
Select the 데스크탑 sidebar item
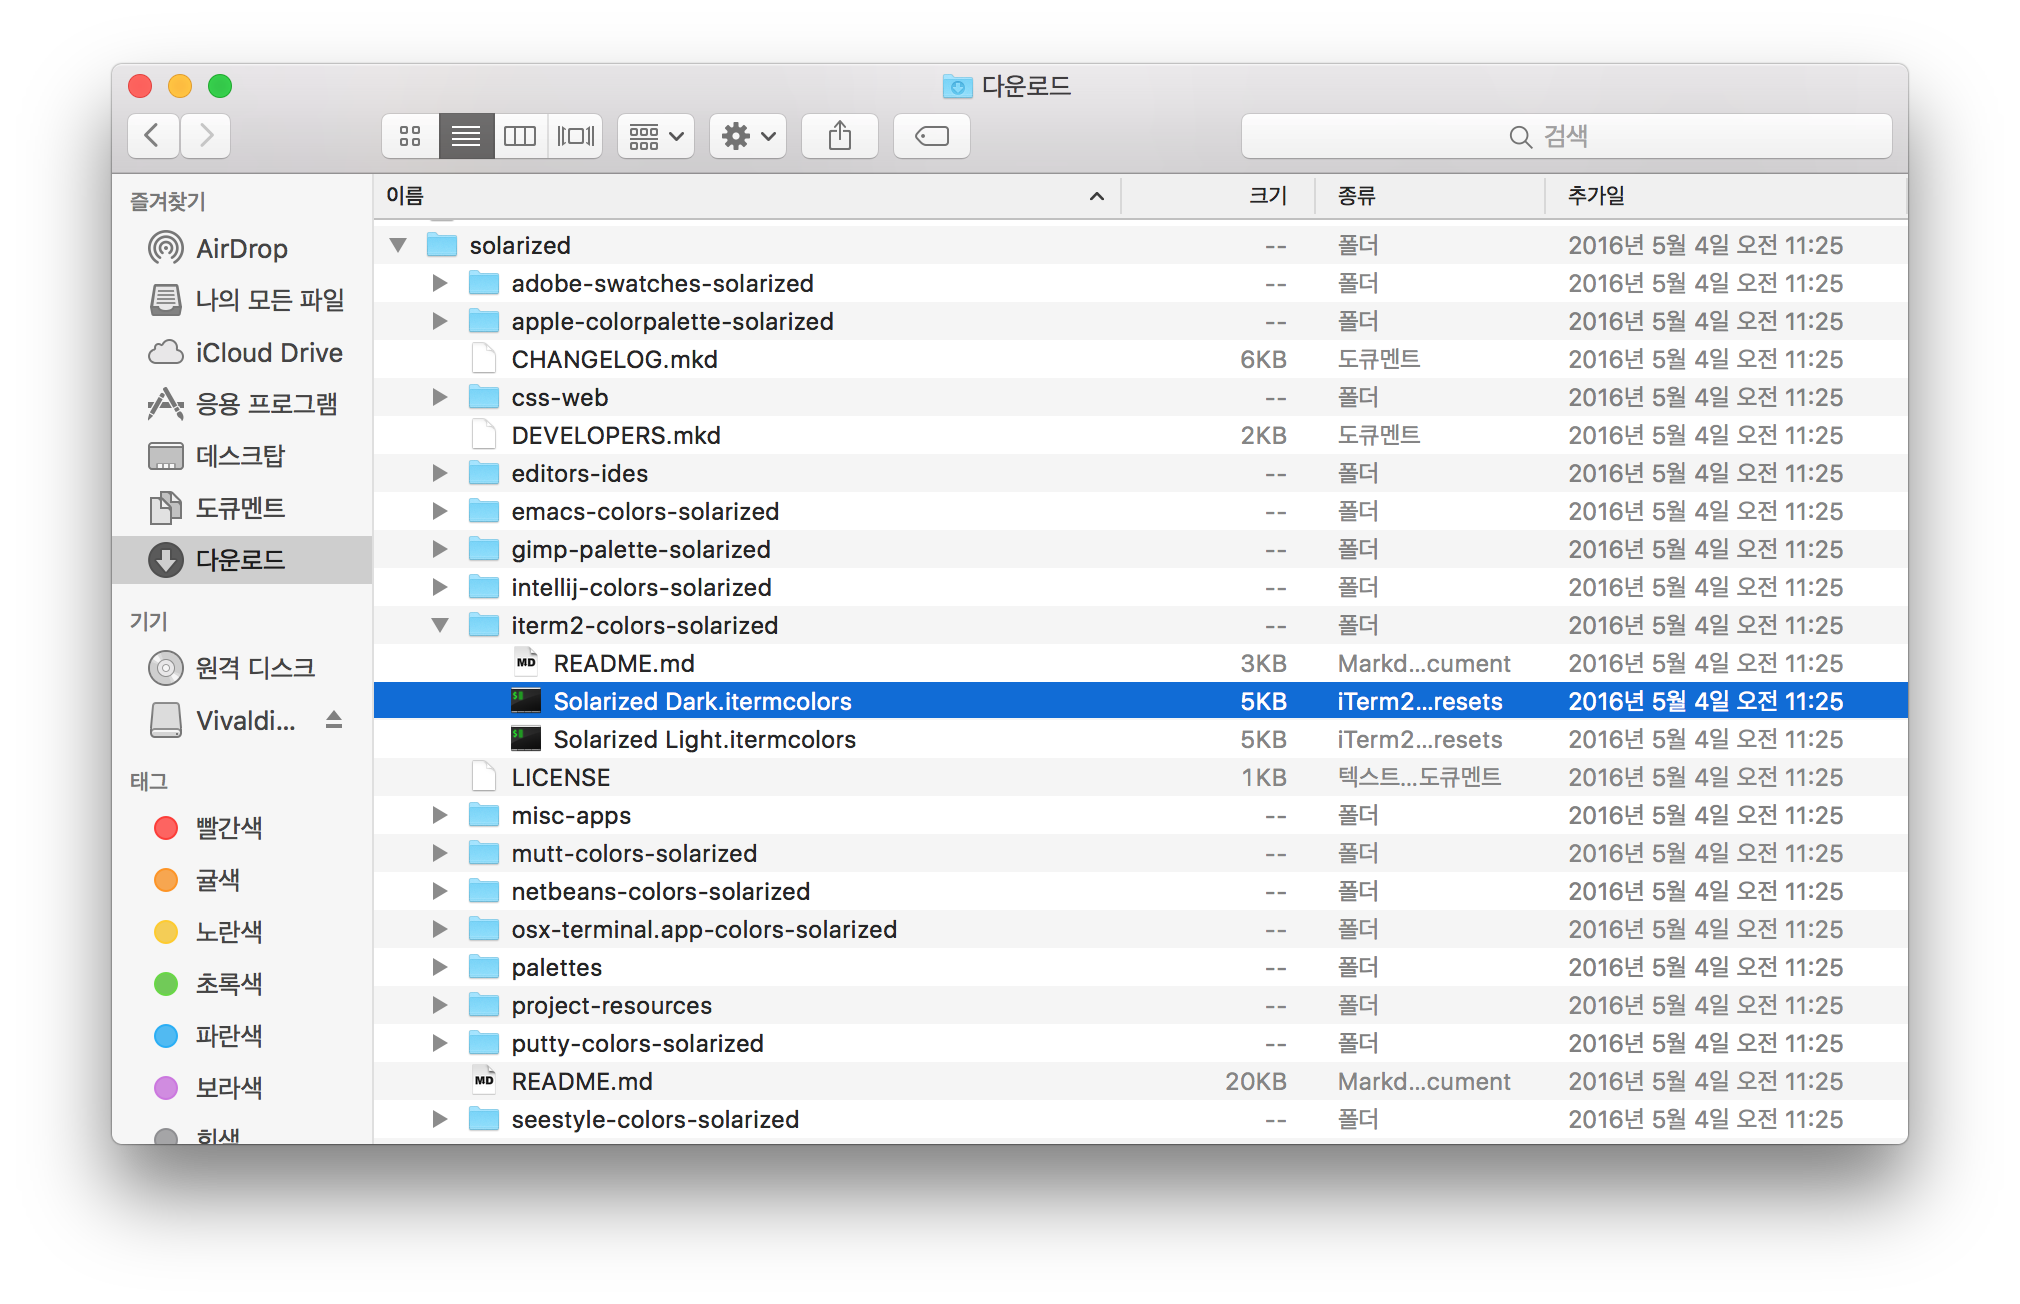click(240, 456)
